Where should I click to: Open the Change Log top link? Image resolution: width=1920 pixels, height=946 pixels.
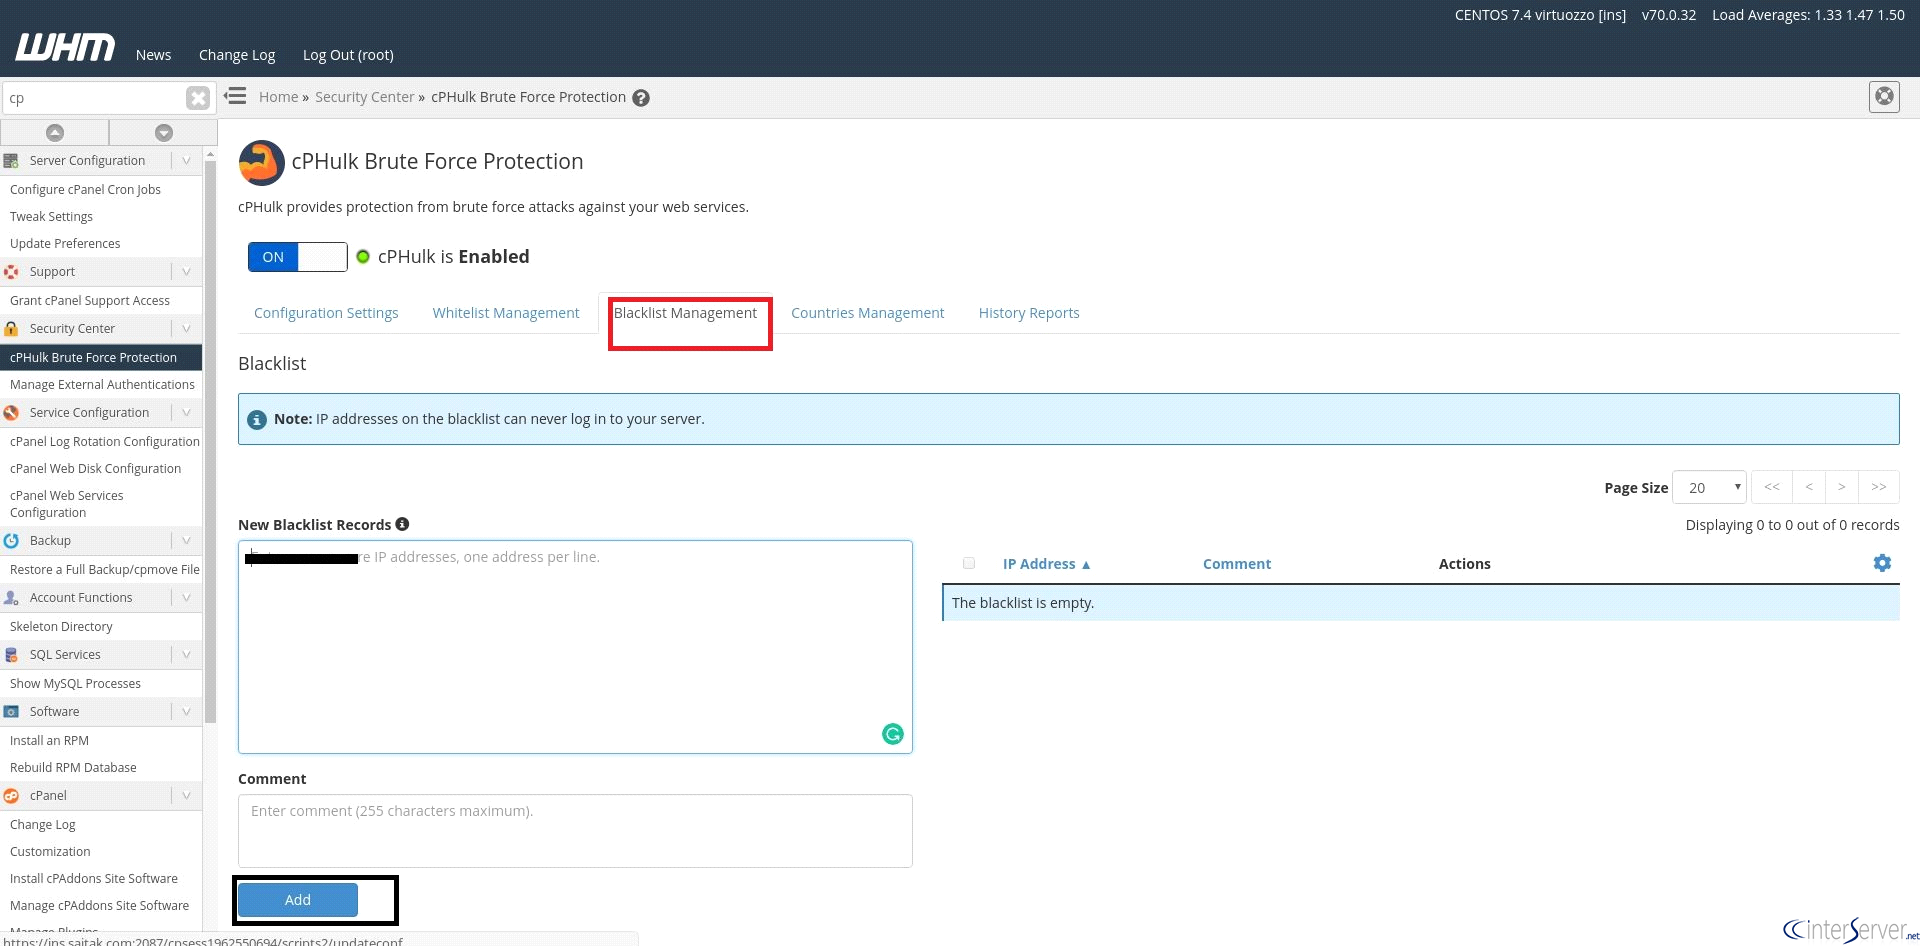(x=237, y=55)
